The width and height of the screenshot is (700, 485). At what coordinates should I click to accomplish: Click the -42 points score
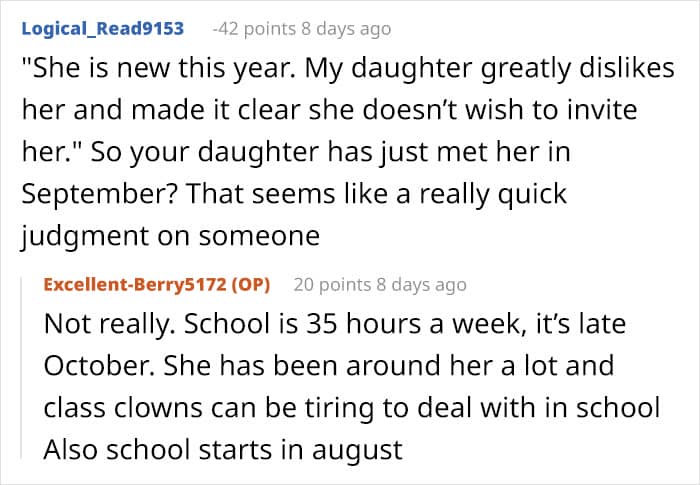click(x=255, y=29)
